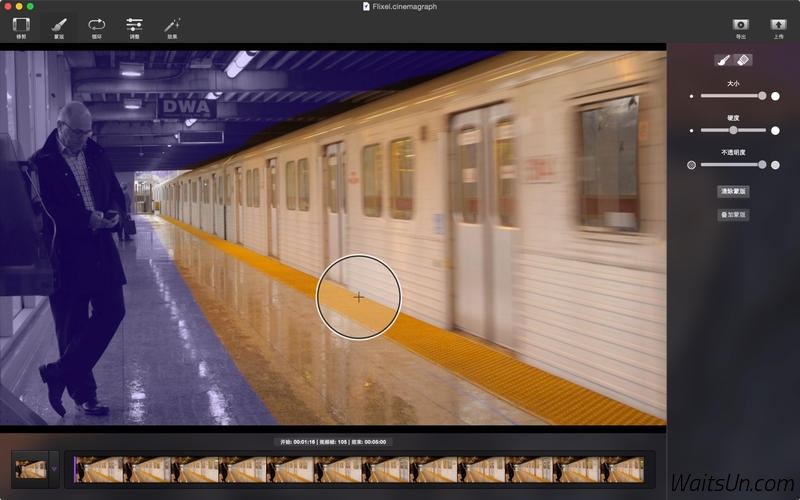Select the Trim (修剪) tool

[21, 28]
